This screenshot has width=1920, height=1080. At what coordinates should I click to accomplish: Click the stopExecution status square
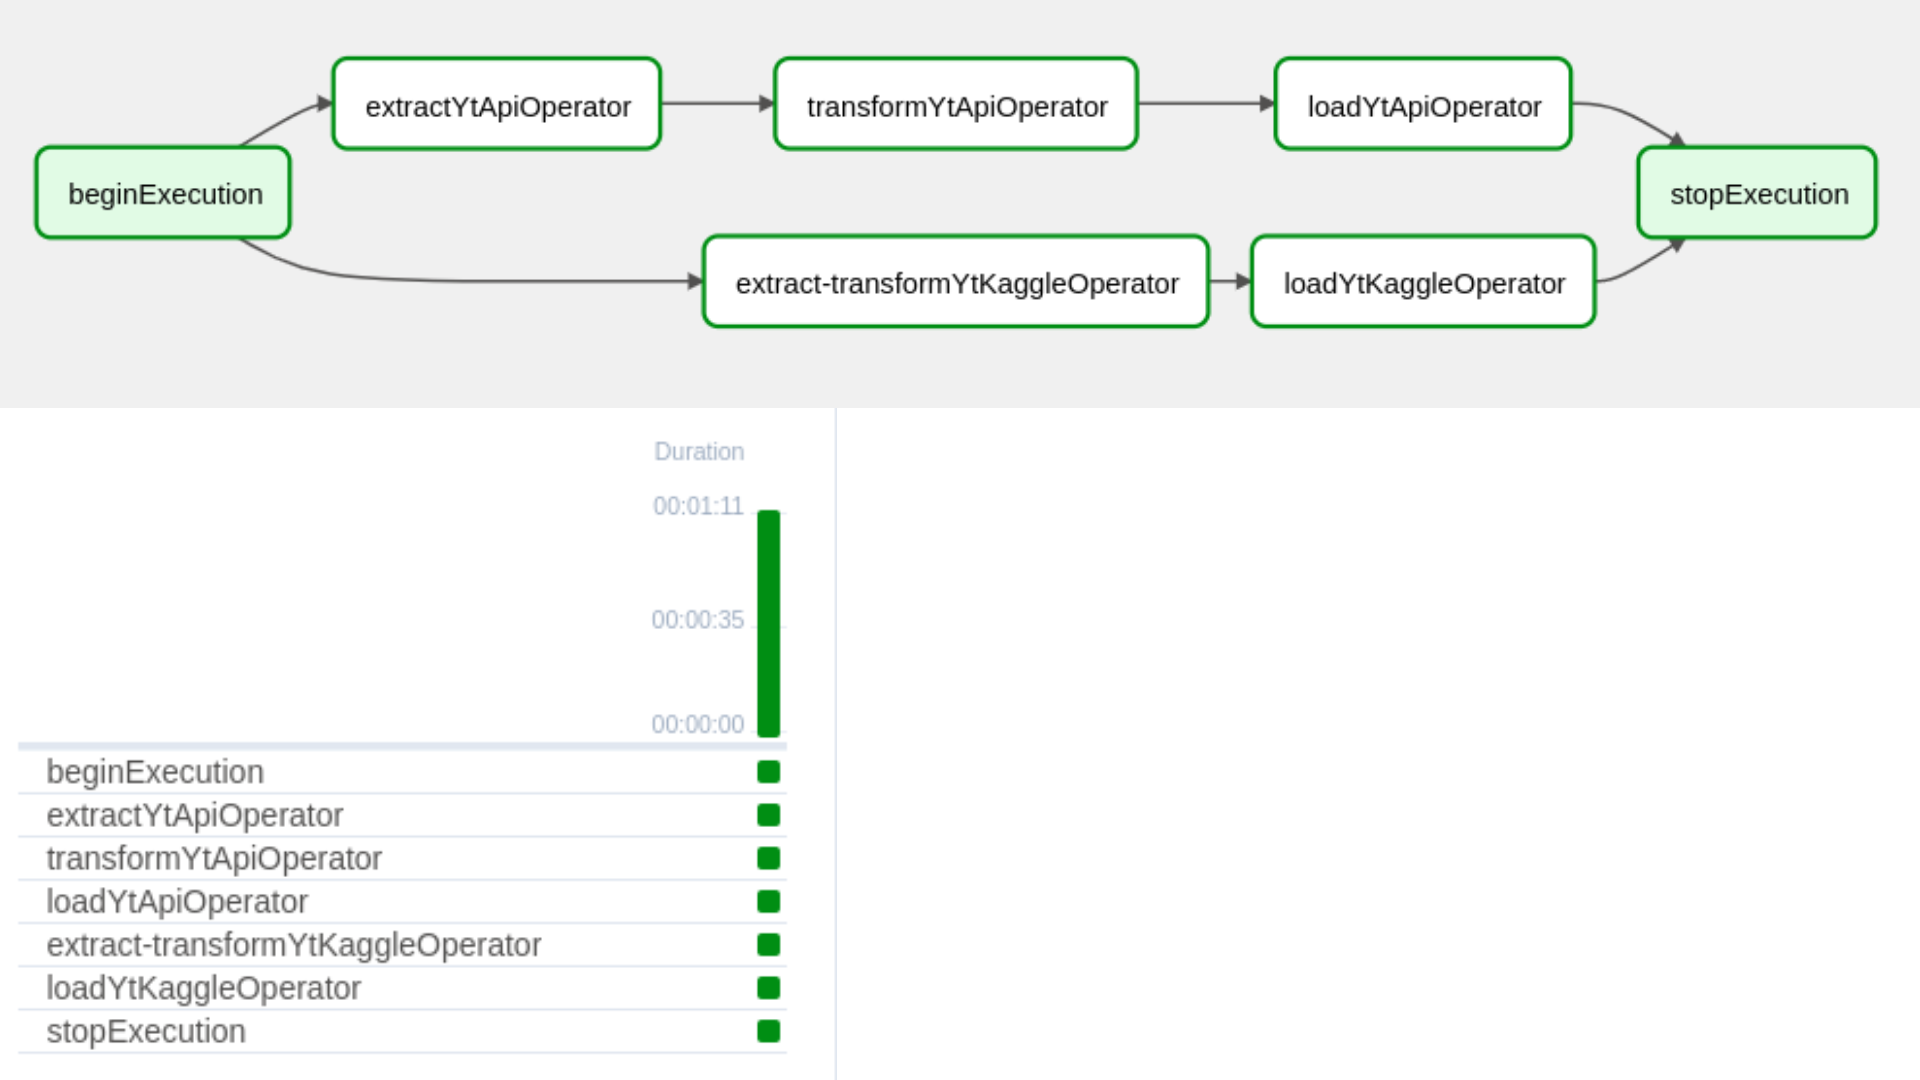tap(768, 1031)
